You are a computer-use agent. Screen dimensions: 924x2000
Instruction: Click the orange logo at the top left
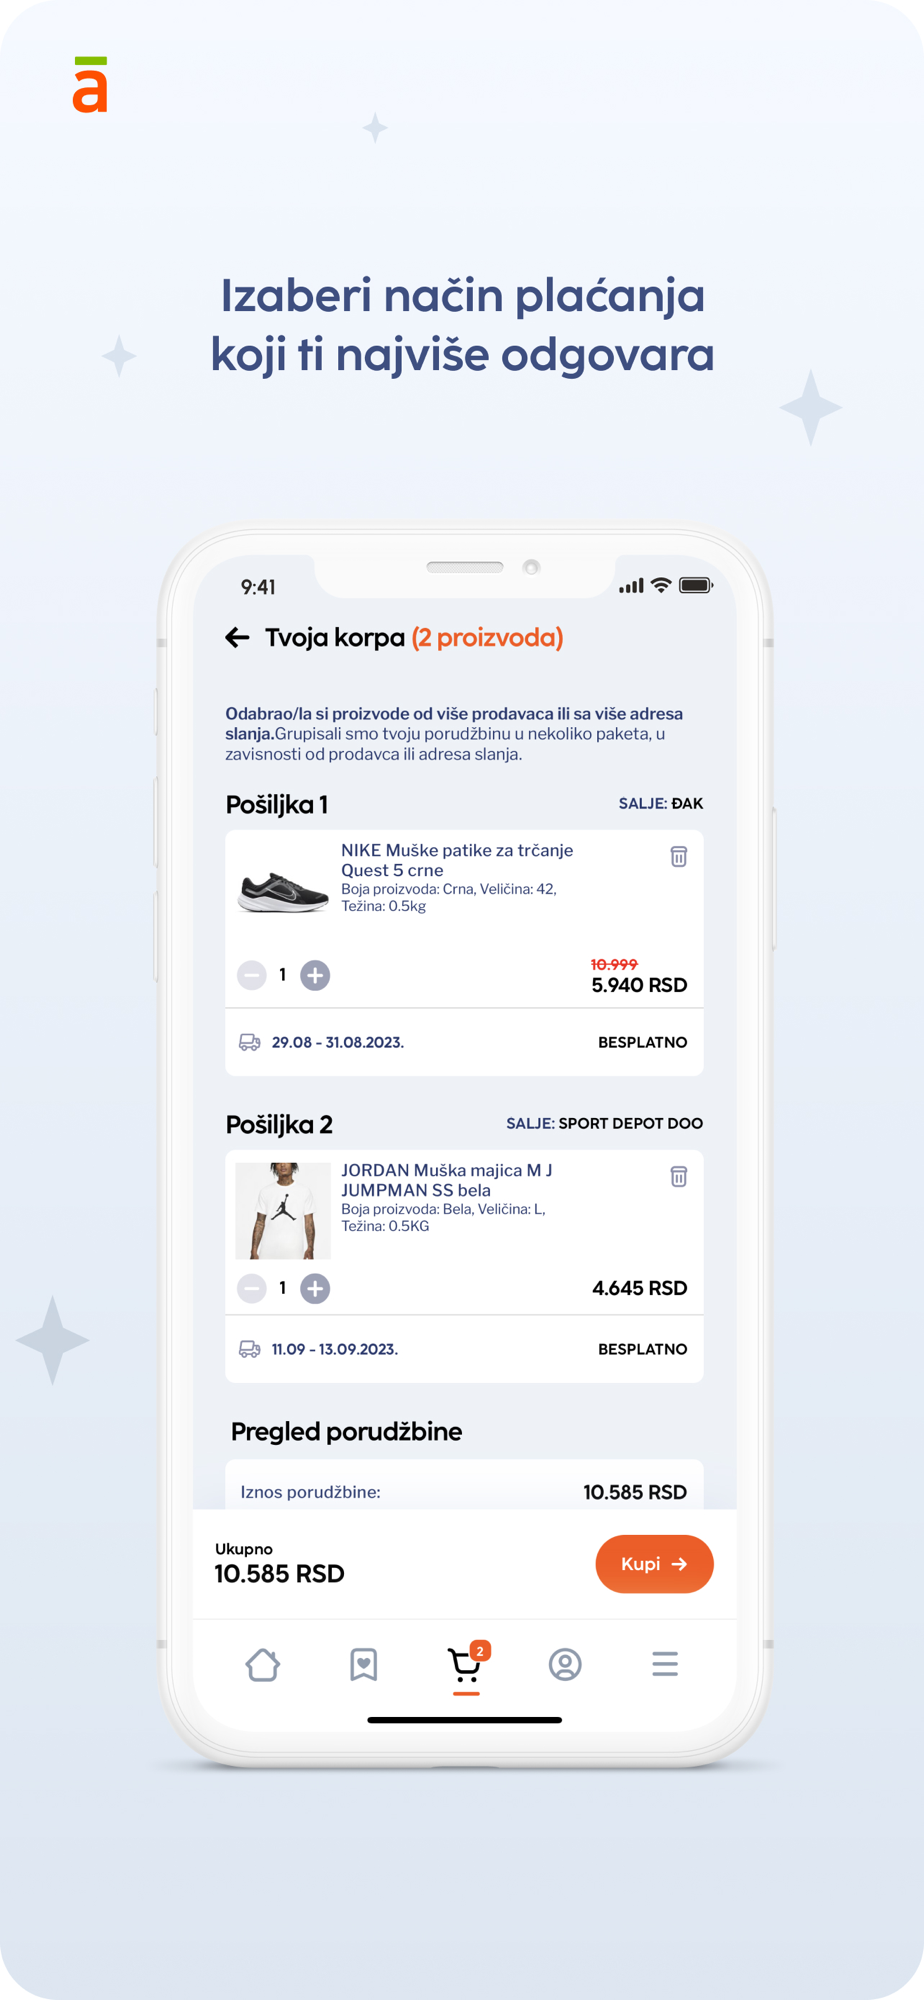[90, 85]
